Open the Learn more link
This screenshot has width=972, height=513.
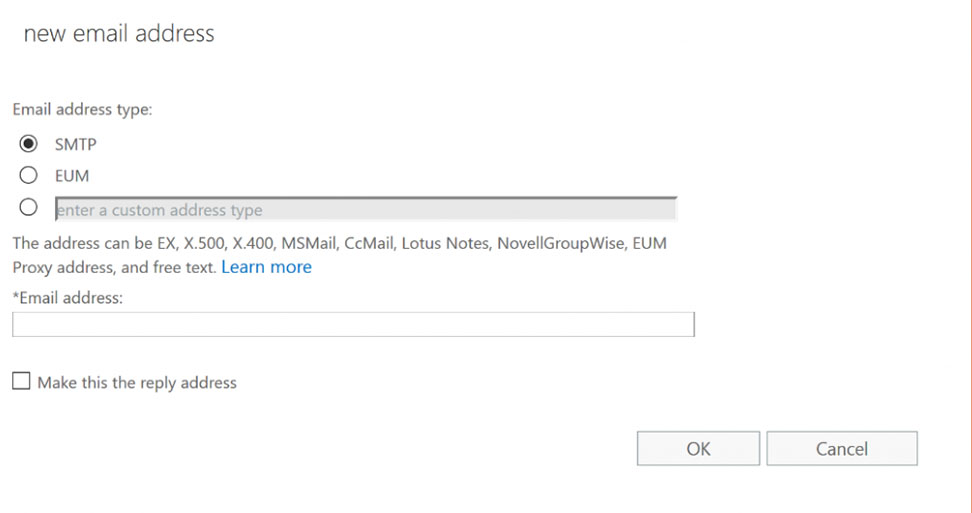[267, 267]
